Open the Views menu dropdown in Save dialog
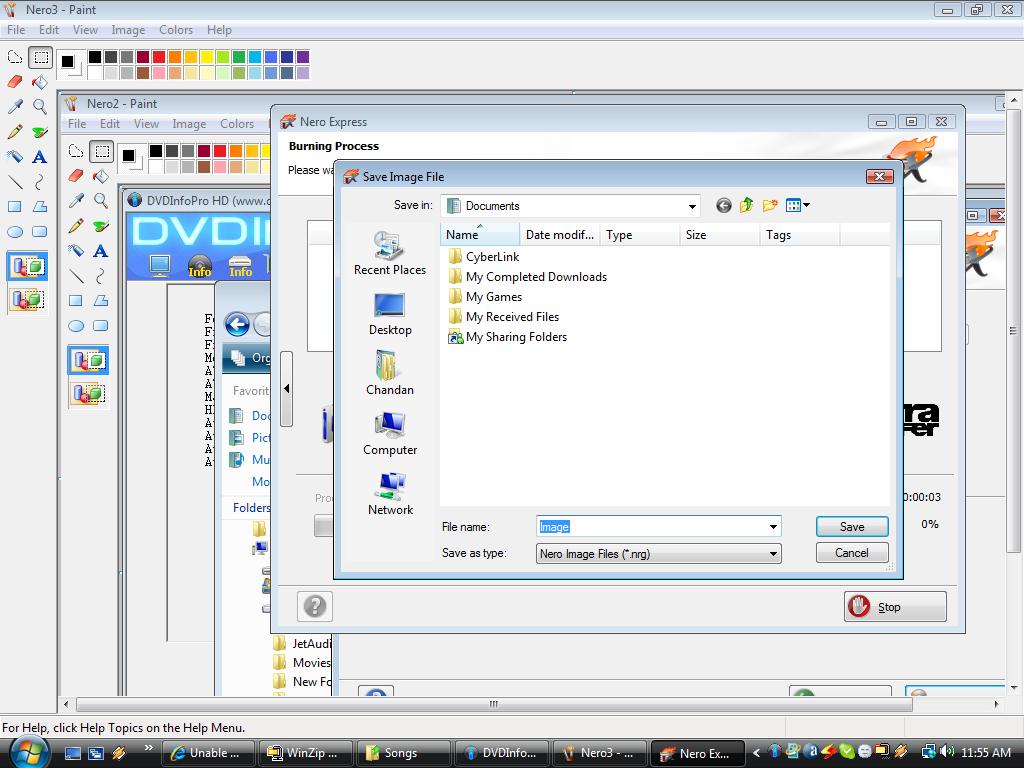The height and width of the screenshot is (768, 1024). tap(798, 206)
